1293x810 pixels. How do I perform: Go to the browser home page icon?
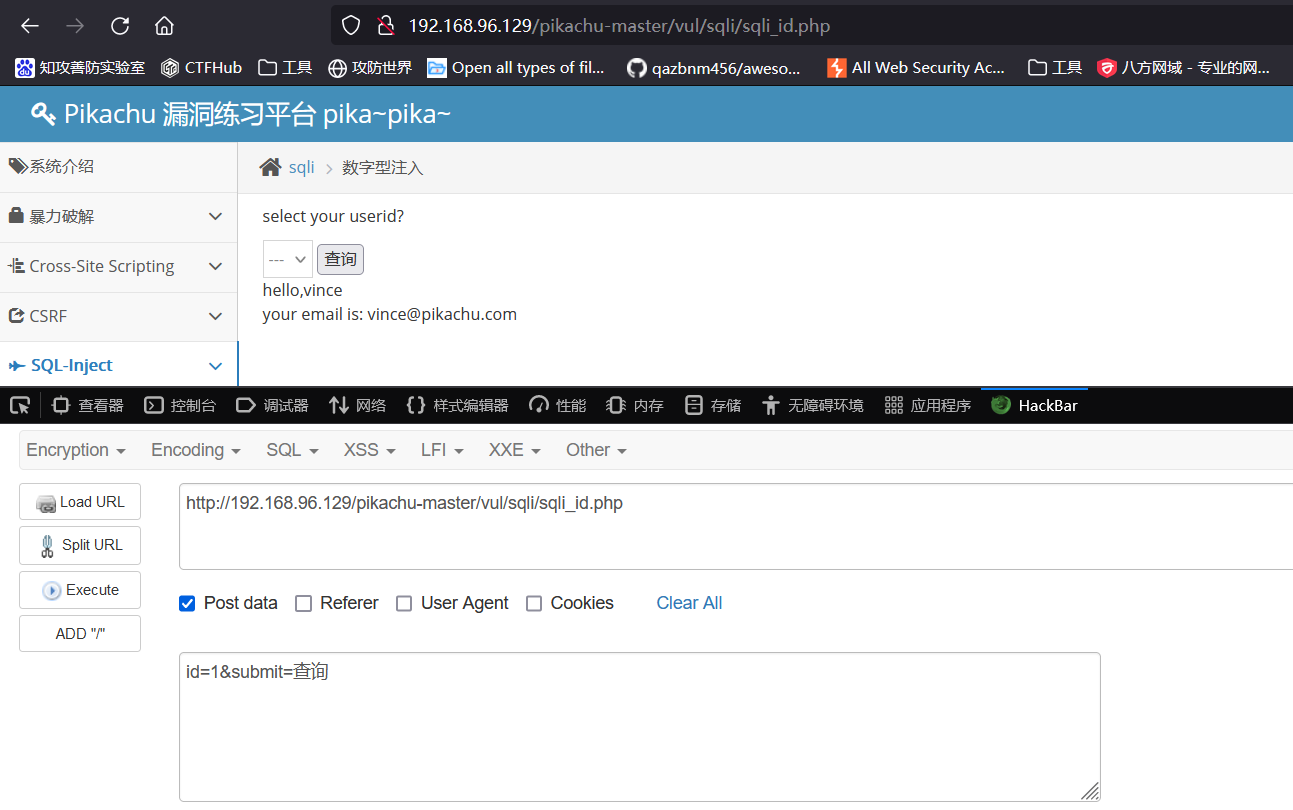(164, 26)
